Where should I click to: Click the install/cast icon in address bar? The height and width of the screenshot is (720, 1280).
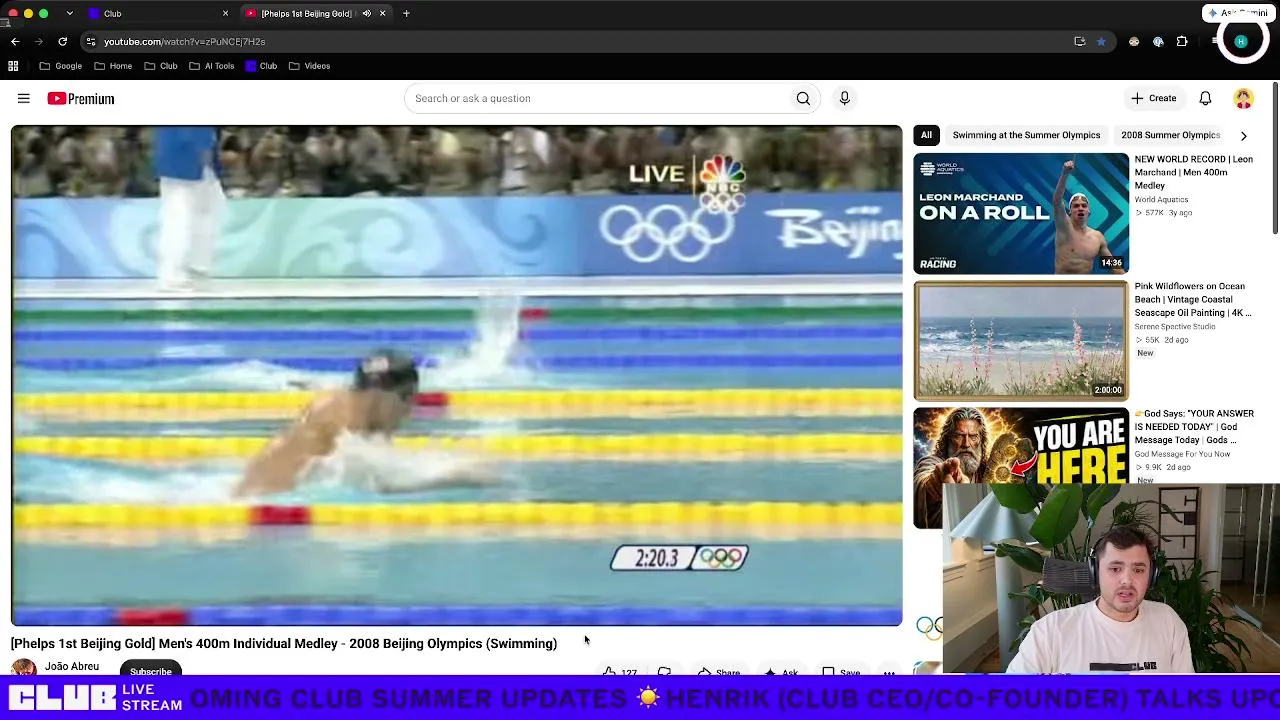click(x=1079, y=41)
